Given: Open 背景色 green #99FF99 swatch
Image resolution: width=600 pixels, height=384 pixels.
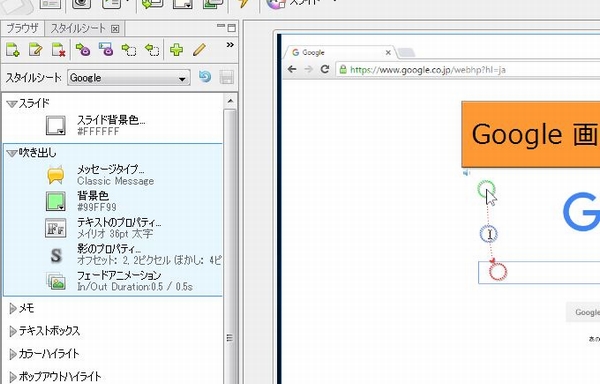Looking at the screenshot, I should (x=56, y=202).
